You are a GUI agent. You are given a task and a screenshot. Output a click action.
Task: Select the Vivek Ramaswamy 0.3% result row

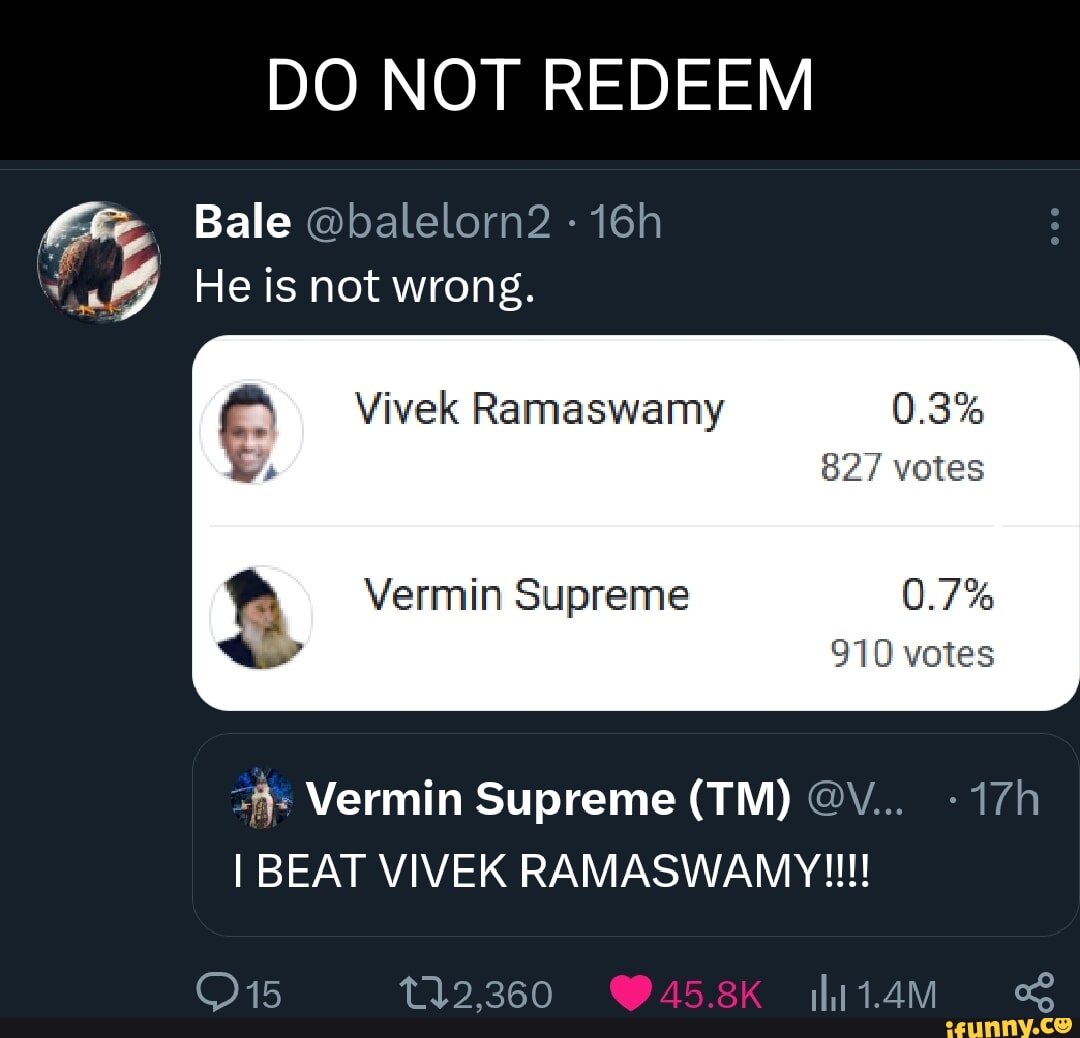(x=635, y=432)
